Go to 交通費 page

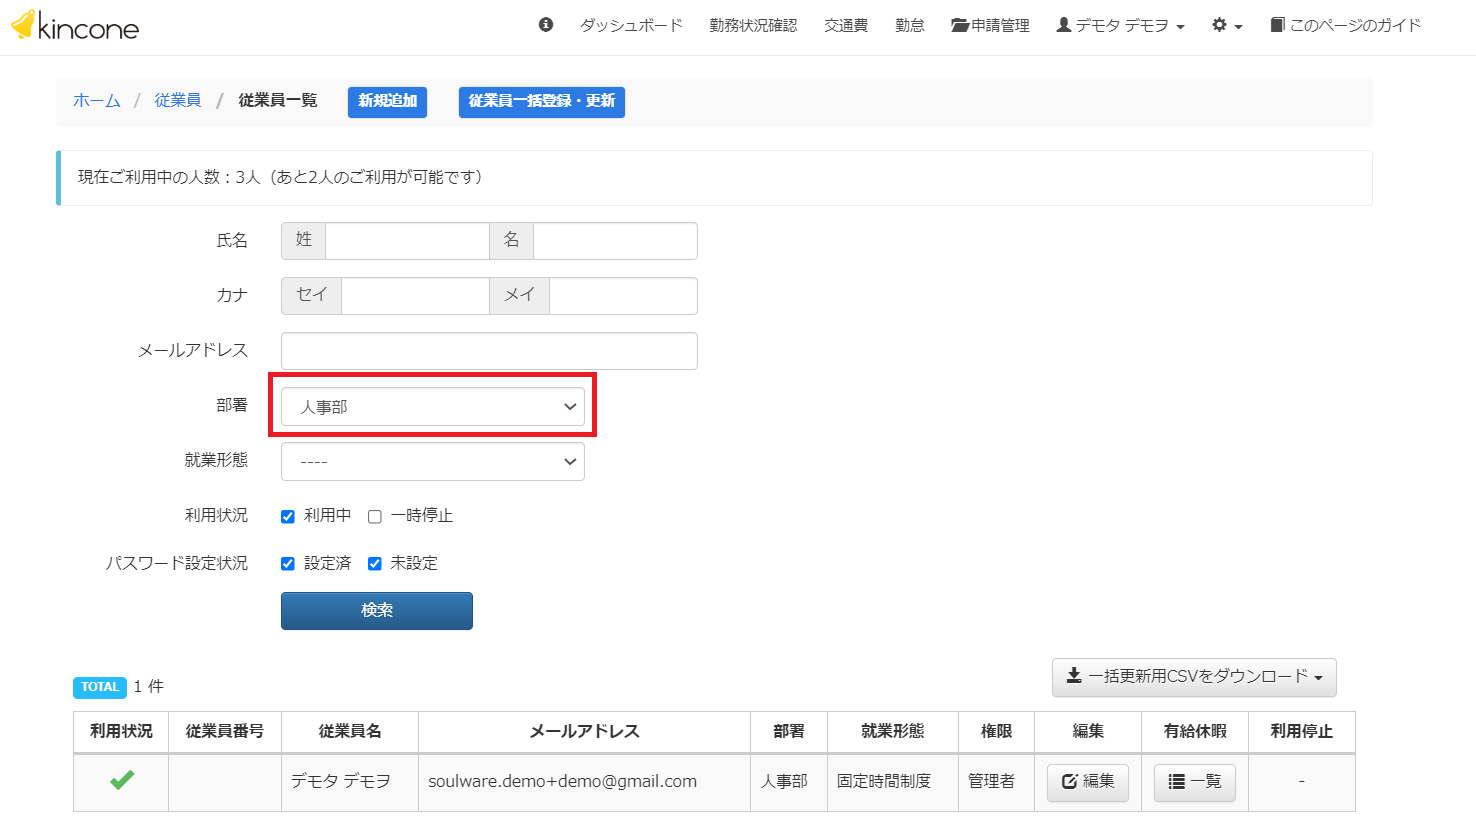846,25
